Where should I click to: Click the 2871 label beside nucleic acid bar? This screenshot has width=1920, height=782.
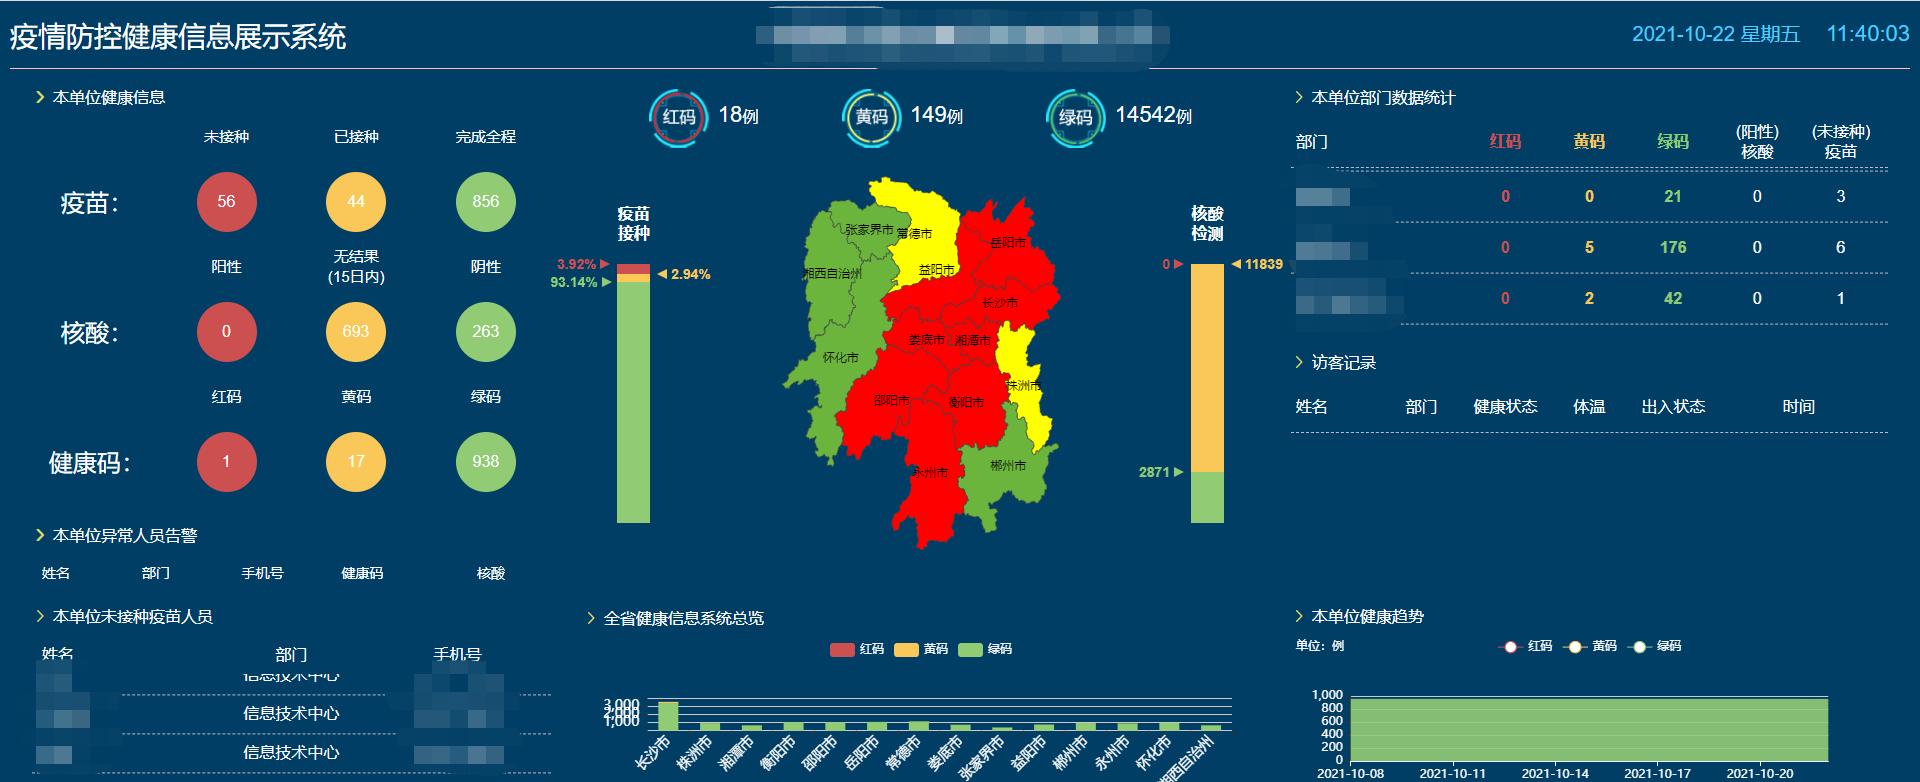click(1154, 472)
